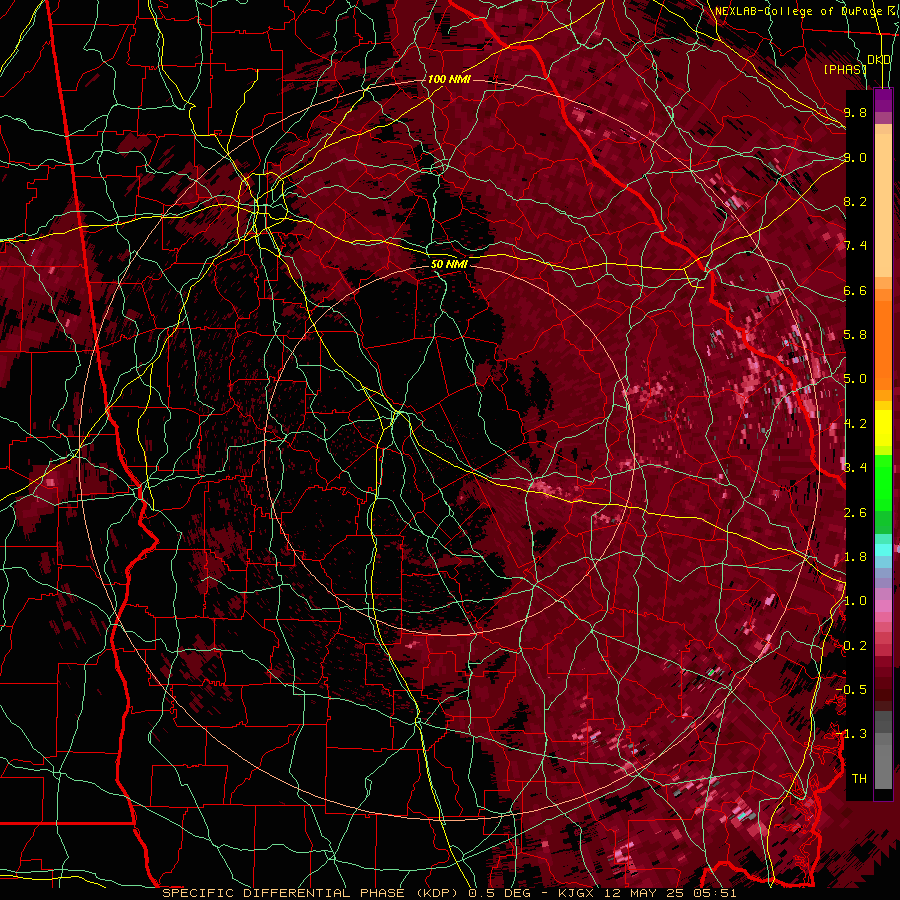Click the "[PHAS]" legend unit label

(845, 69)
